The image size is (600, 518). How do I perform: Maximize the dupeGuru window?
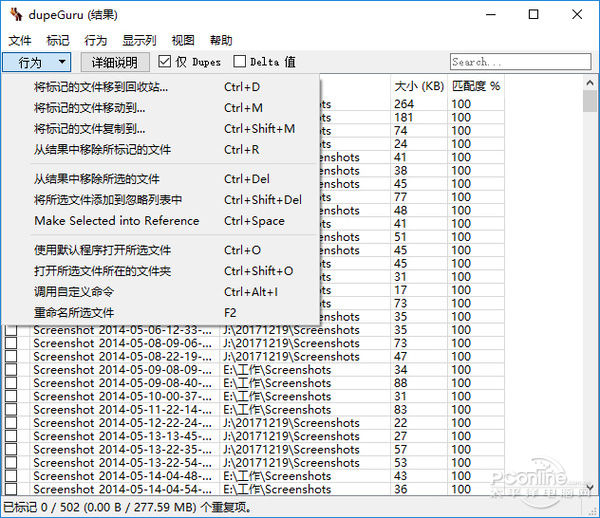point(533,15)
